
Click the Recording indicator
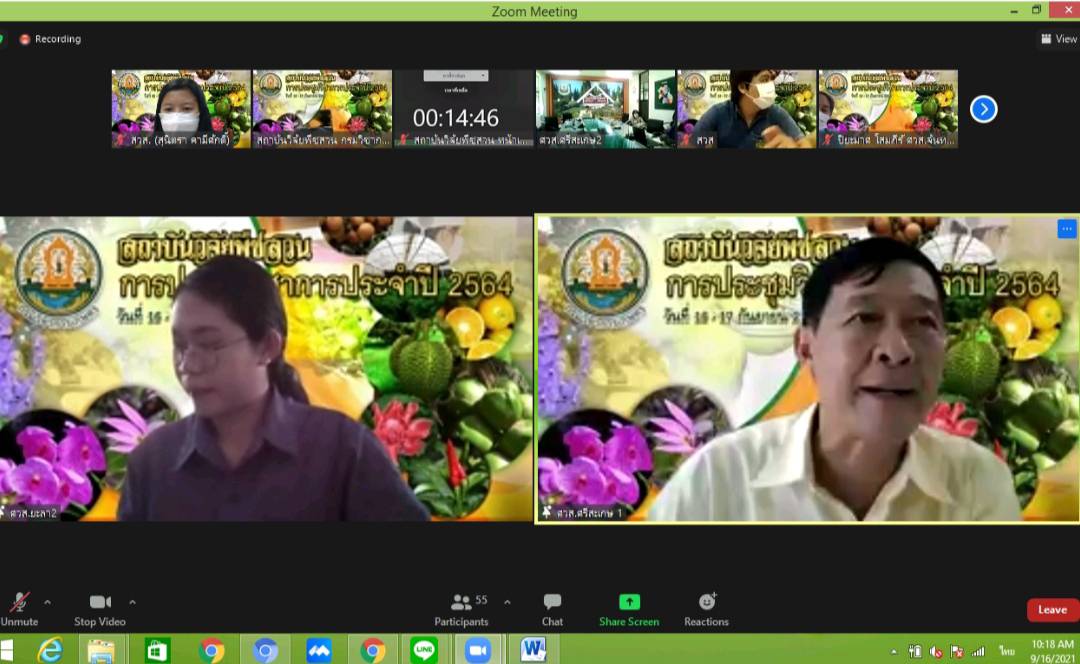(50, 39)
